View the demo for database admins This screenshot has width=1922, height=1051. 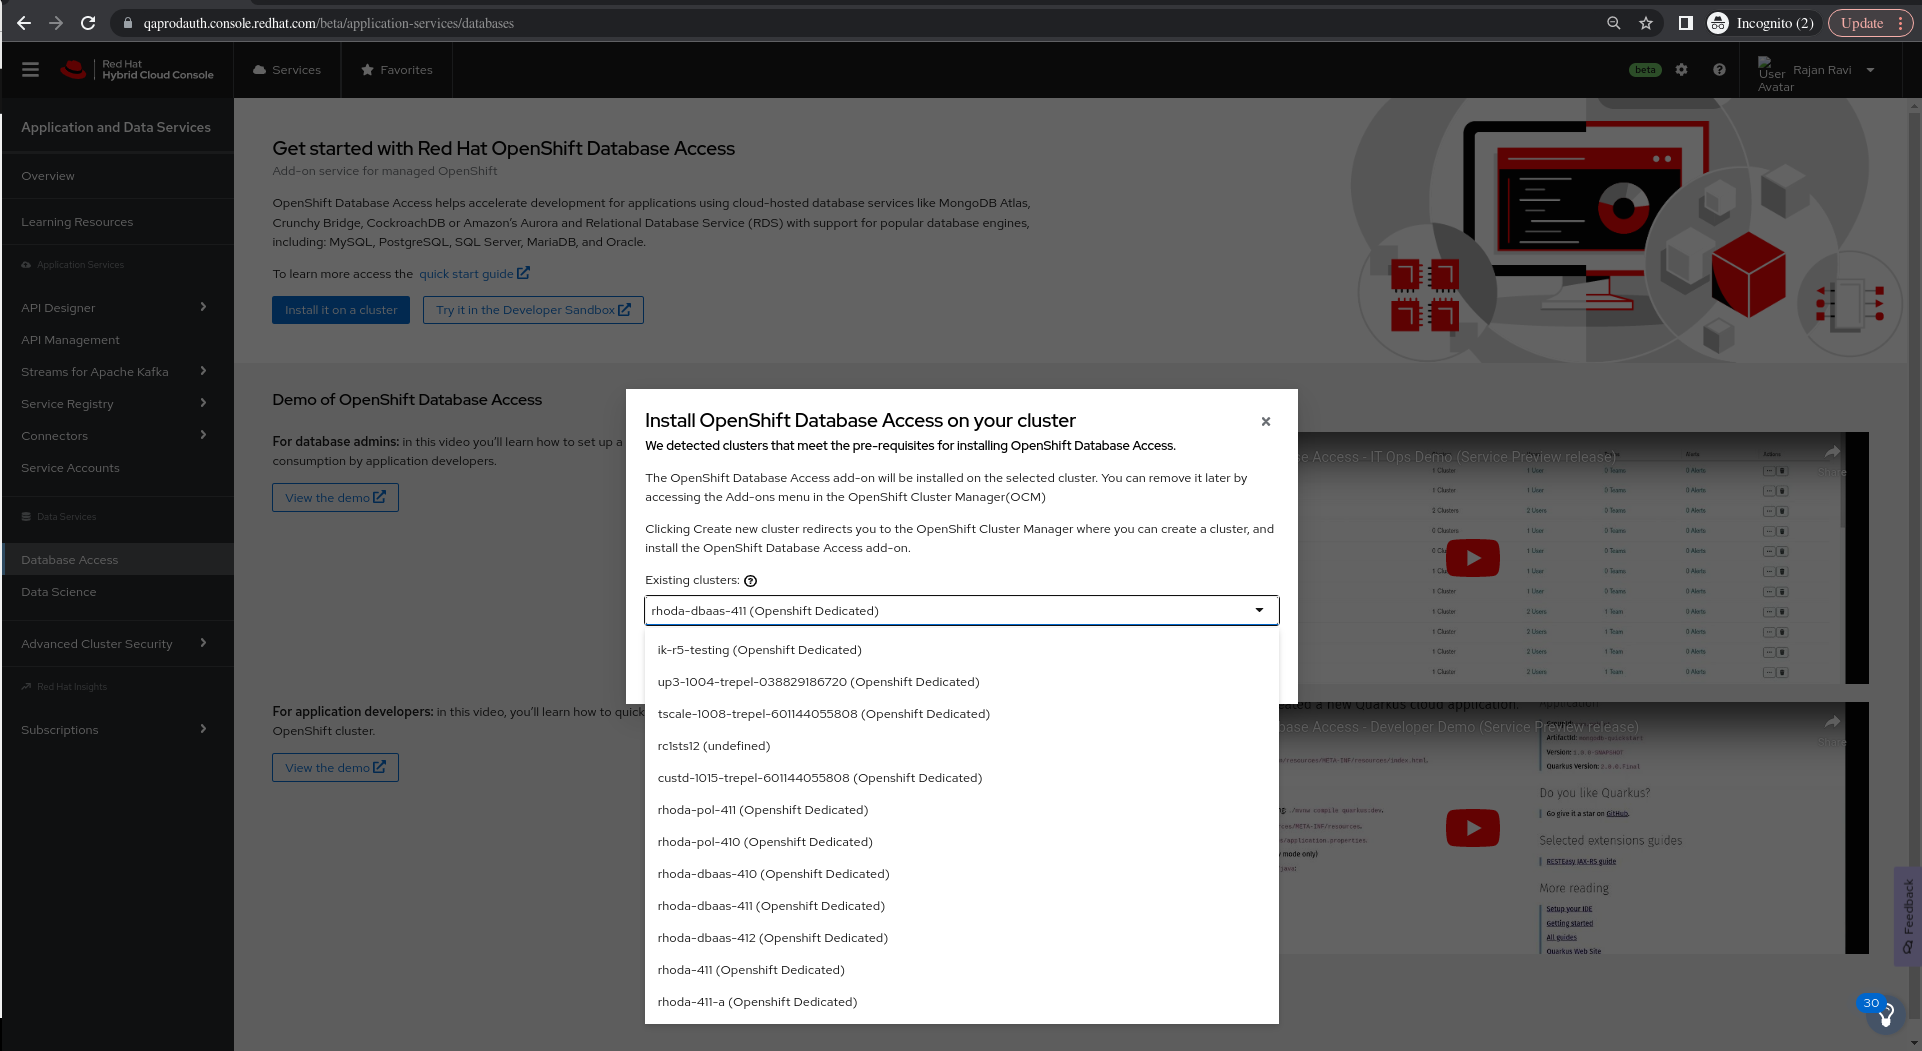pyautogui.click(x=335, y=498)
